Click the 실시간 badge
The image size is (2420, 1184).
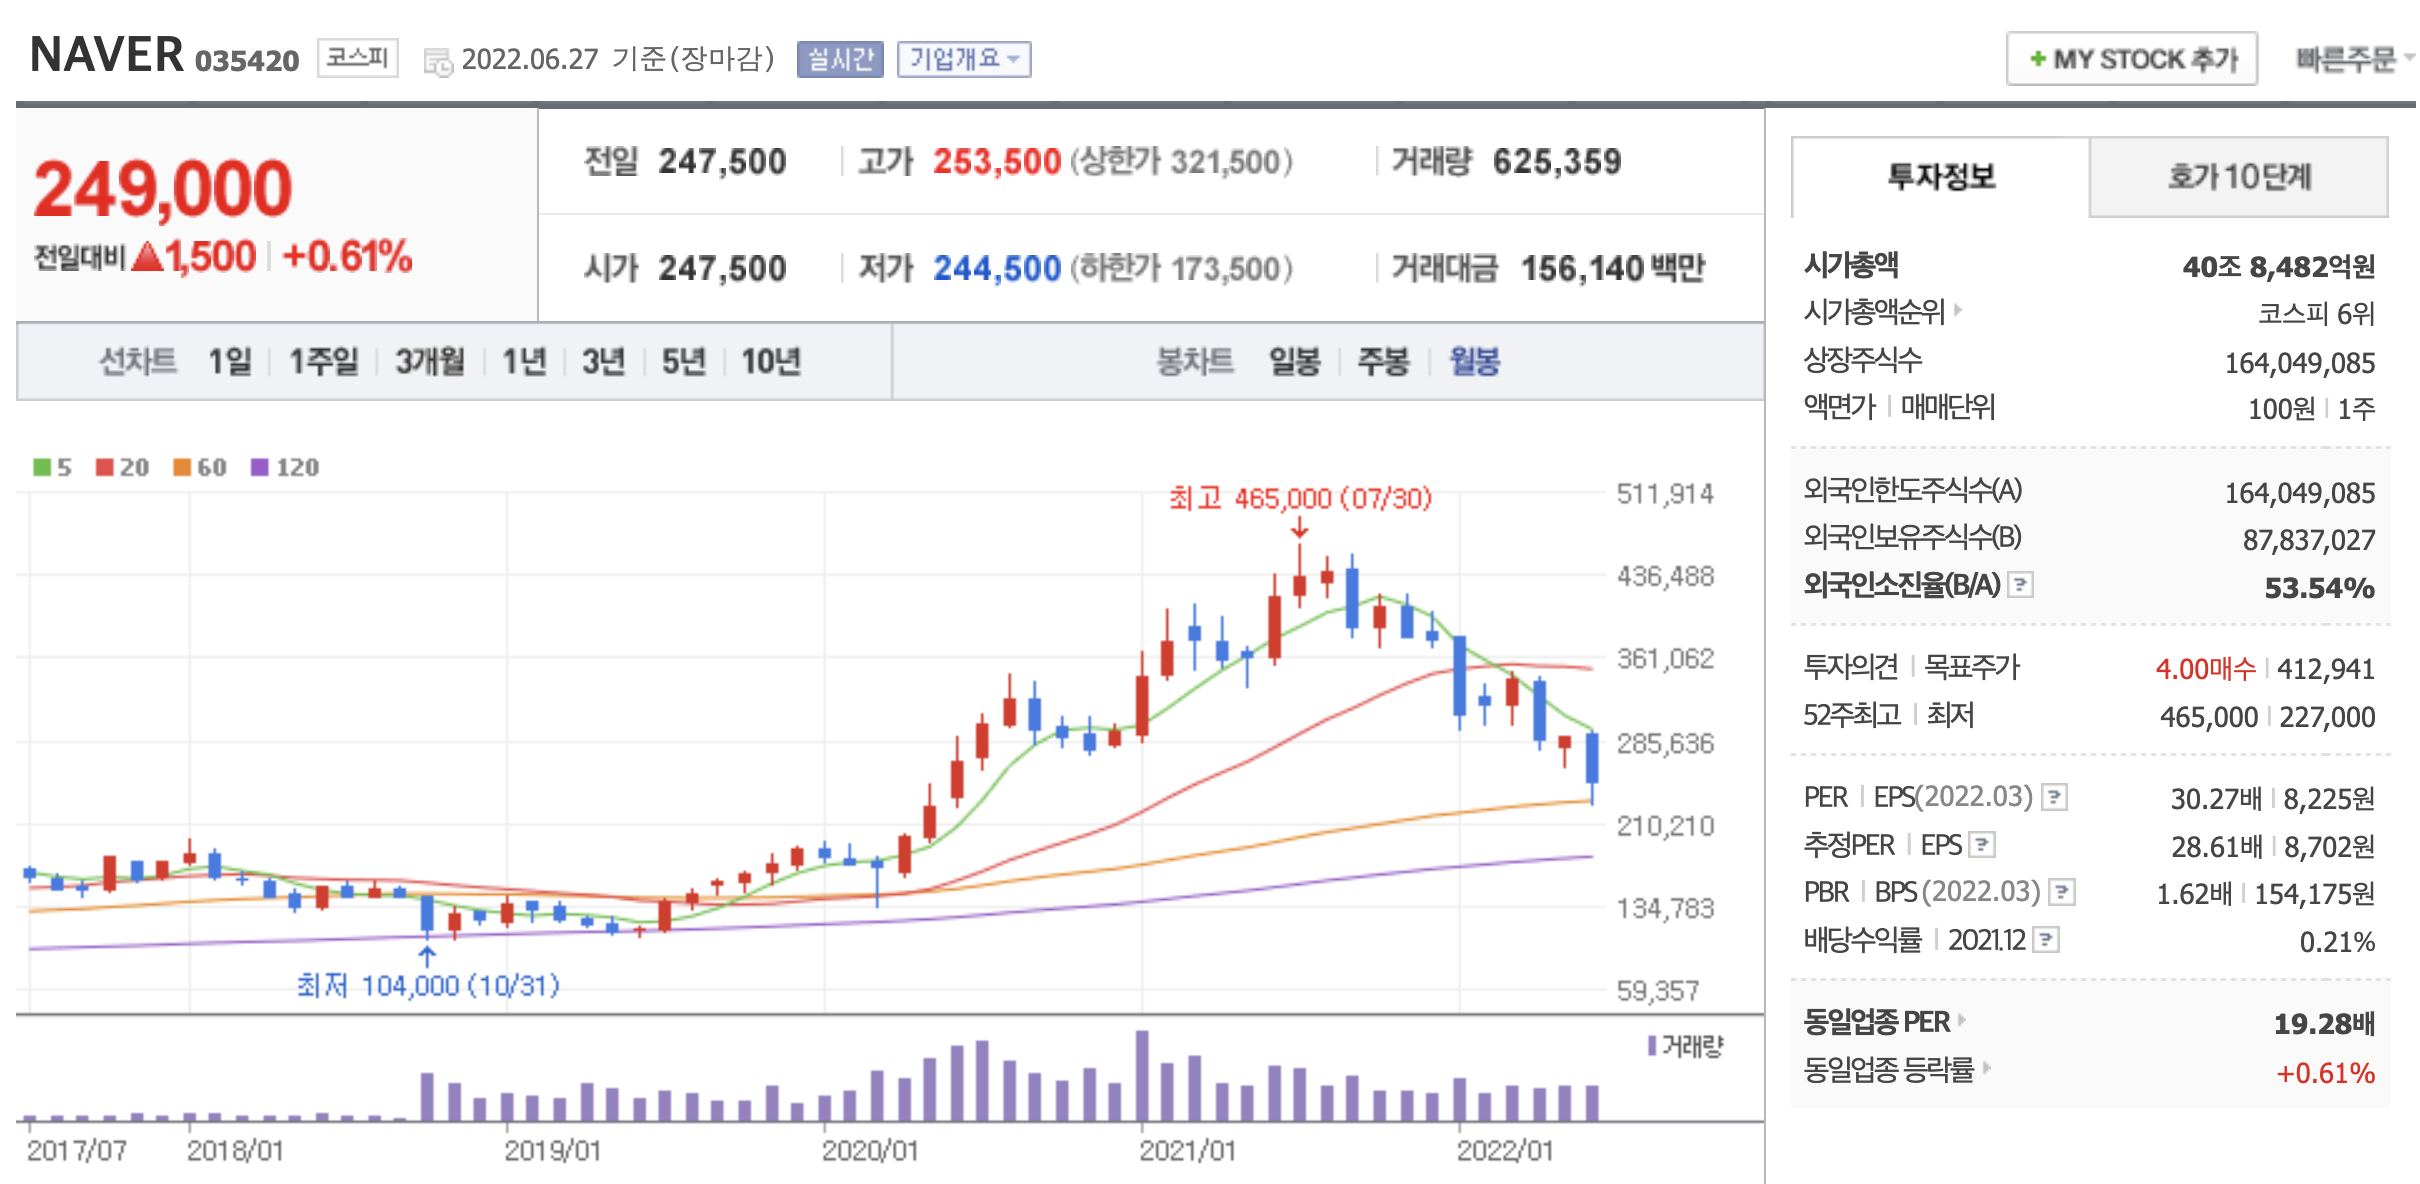(840, 59)
